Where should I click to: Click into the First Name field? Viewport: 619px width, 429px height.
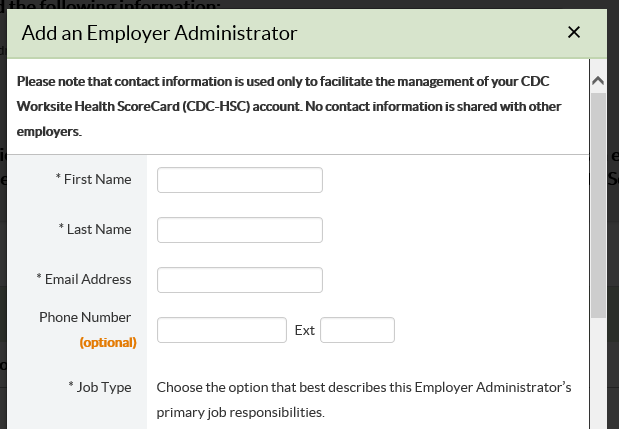tap(240, 180)
